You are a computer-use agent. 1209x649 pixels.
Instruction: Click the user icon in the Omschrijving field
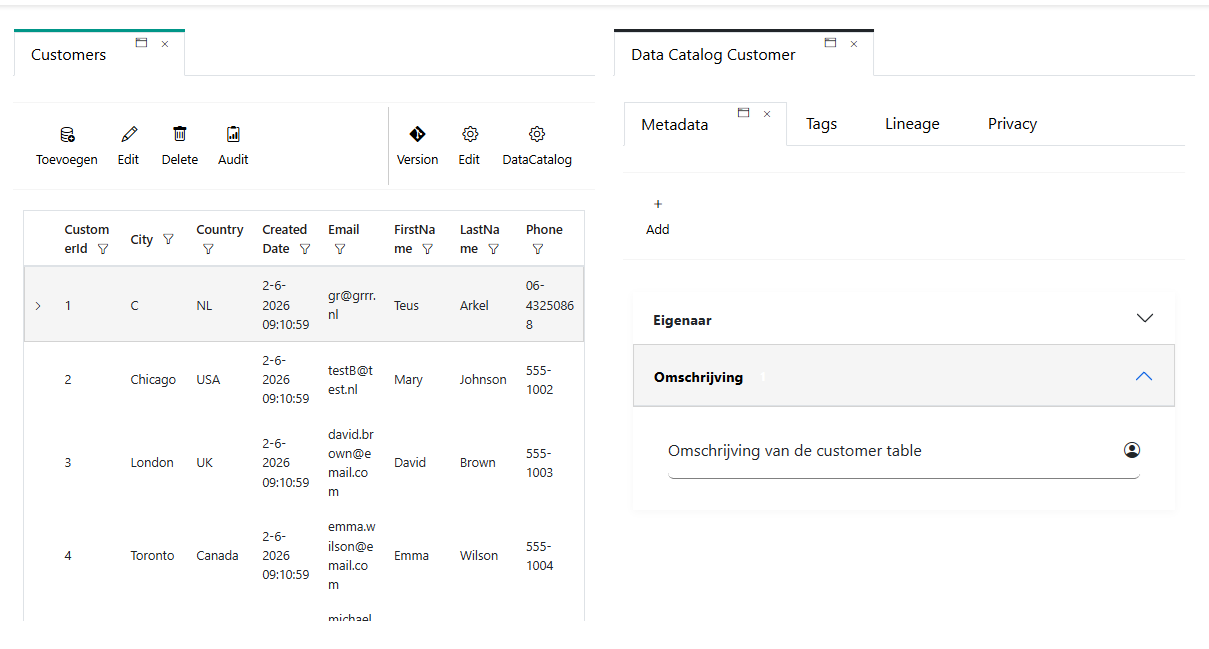click(1132, 451)
